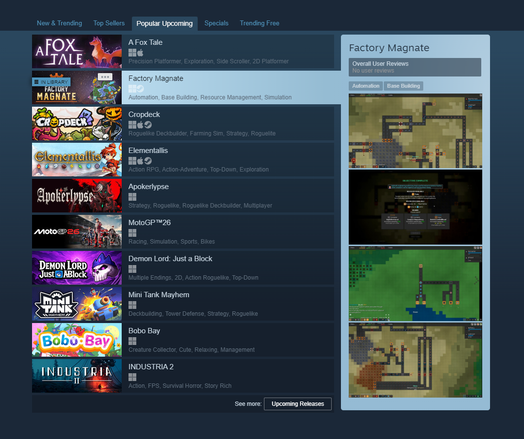Screen dimensions: 524x439
Task: Click the Windows icon under A Fox Tale
Action: pos(132,52)
